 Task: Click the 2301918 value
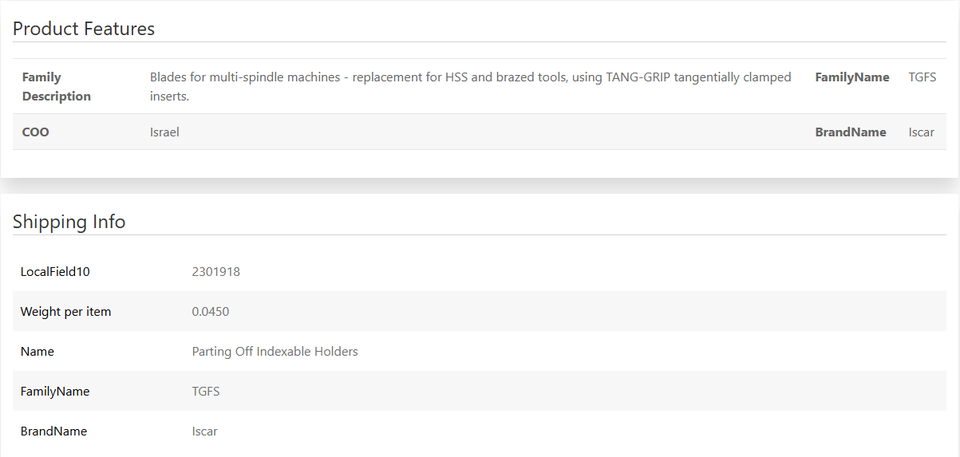[x=216, y=271]
